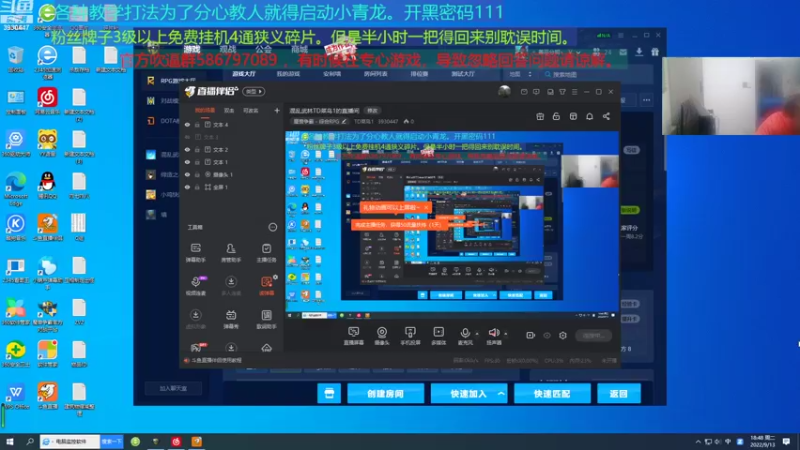Image resolution: width=800 pixels, height=450 pixels.
Task: Open the 手机投屏 phone casting option
Action: 410,336
